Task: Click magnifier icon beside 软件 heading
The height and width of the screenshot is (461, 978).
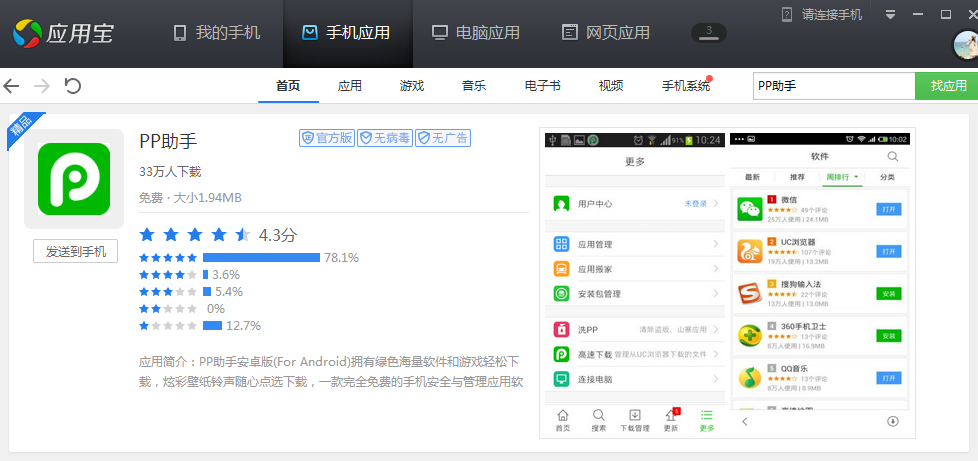Action: coord(893,156)
